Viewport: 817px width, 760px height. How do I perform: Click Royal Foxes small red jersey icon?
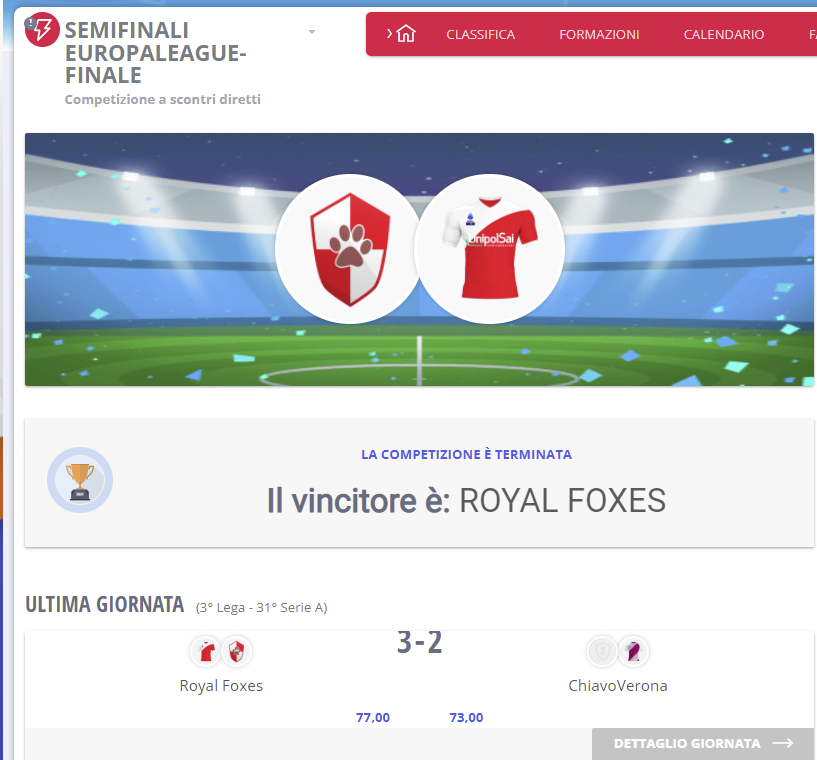pos(206,651)
